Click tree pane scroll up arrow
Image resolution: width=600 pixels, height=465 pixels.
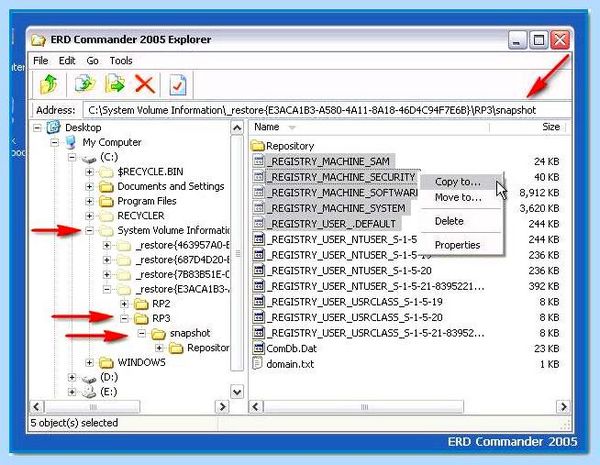[x=237, y=127]
